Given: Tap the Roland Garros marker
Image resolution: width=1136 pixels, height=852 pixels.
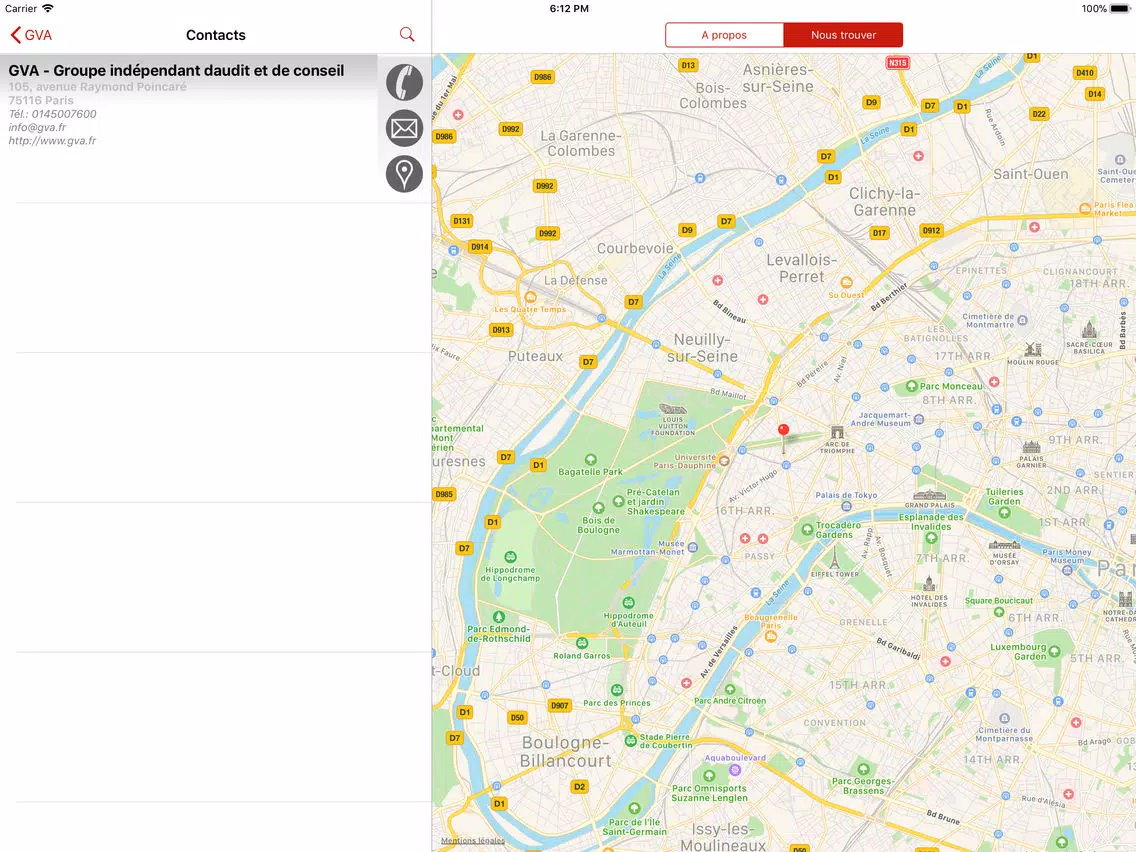Looking at the screenshot, I should 582,643.
